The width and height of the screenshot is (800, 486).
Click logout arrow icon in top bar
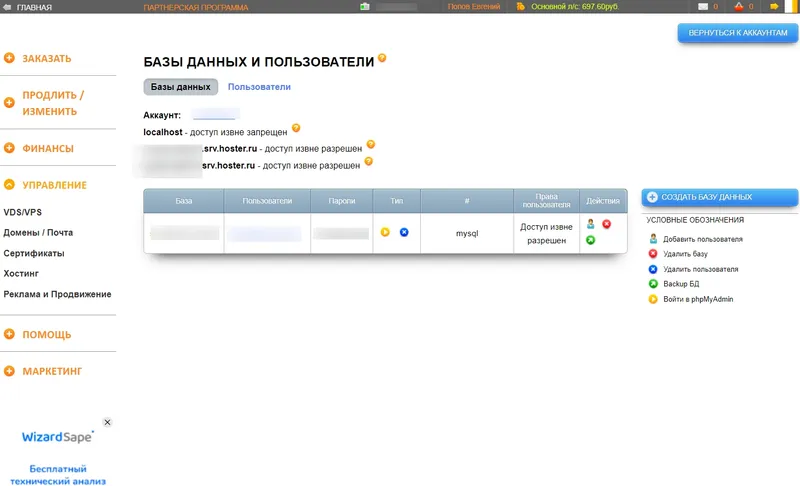pos(774,7)
